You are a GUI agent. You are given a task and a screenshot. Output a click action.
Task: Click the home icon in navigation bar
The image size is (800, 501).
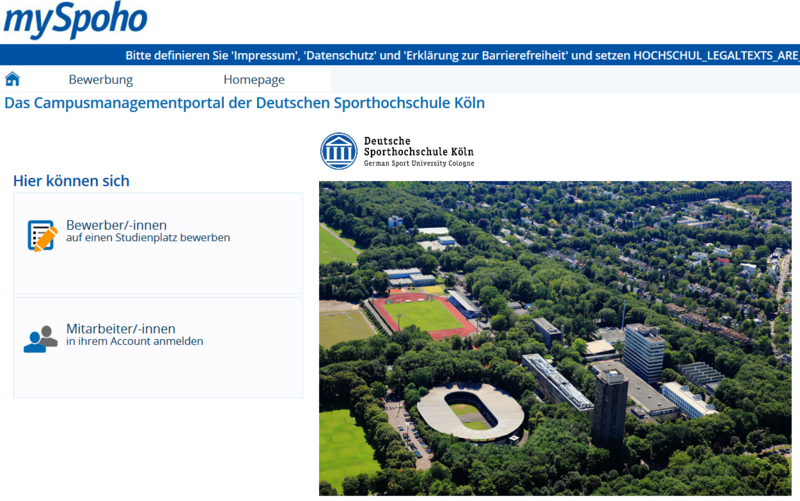[12, 79]
